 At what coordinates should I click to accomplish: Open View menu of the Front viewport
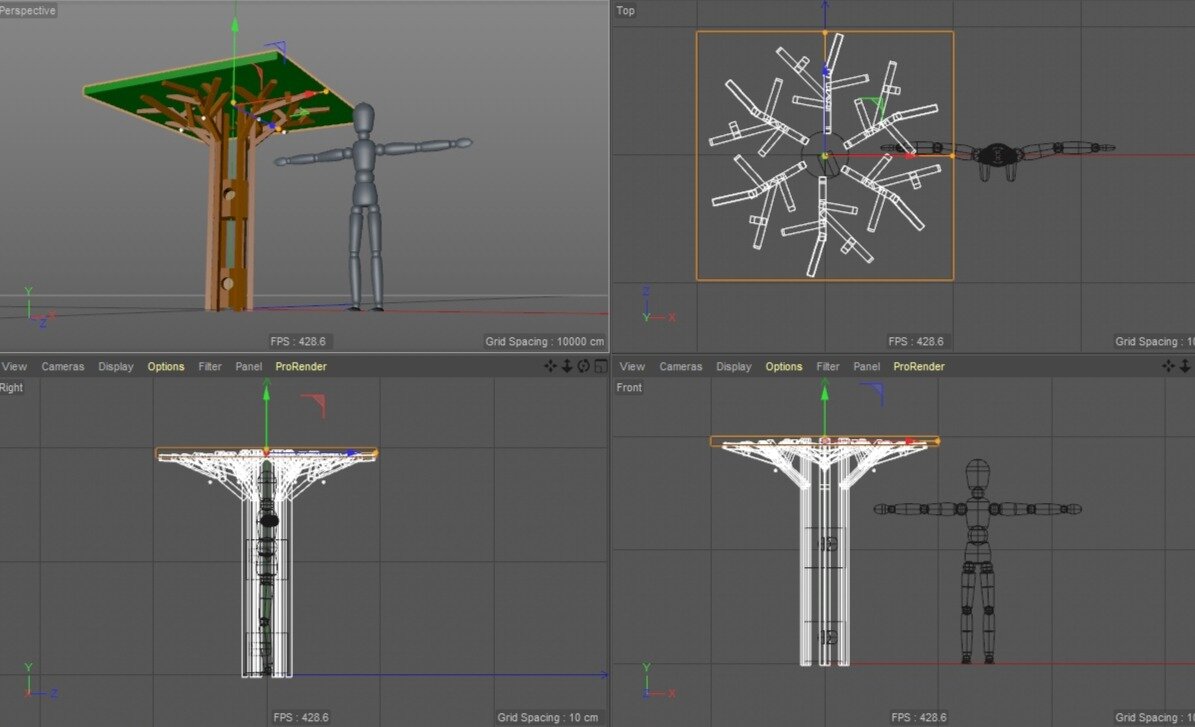coord(632,367)
